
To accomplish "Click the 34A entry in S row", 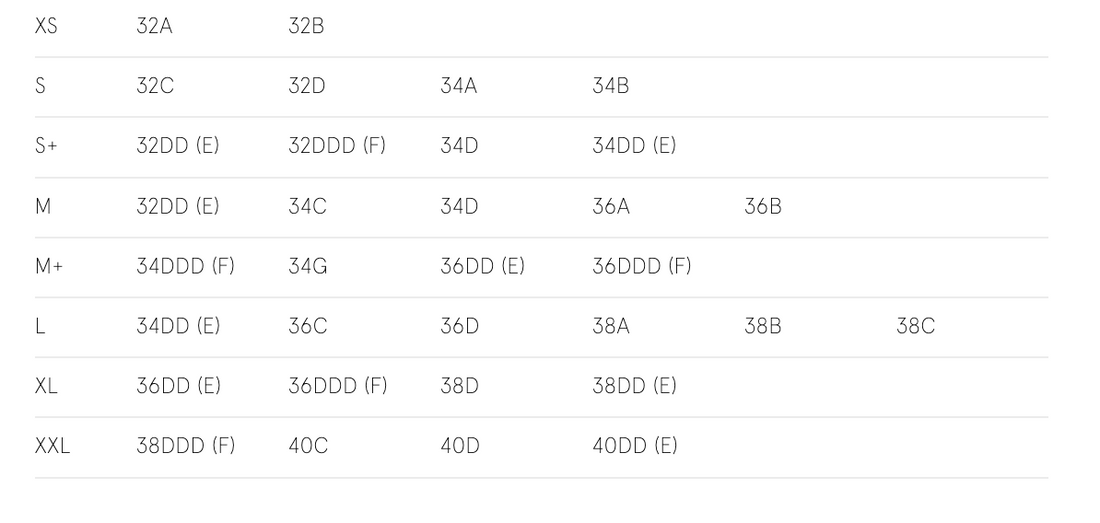I will 459,86.
